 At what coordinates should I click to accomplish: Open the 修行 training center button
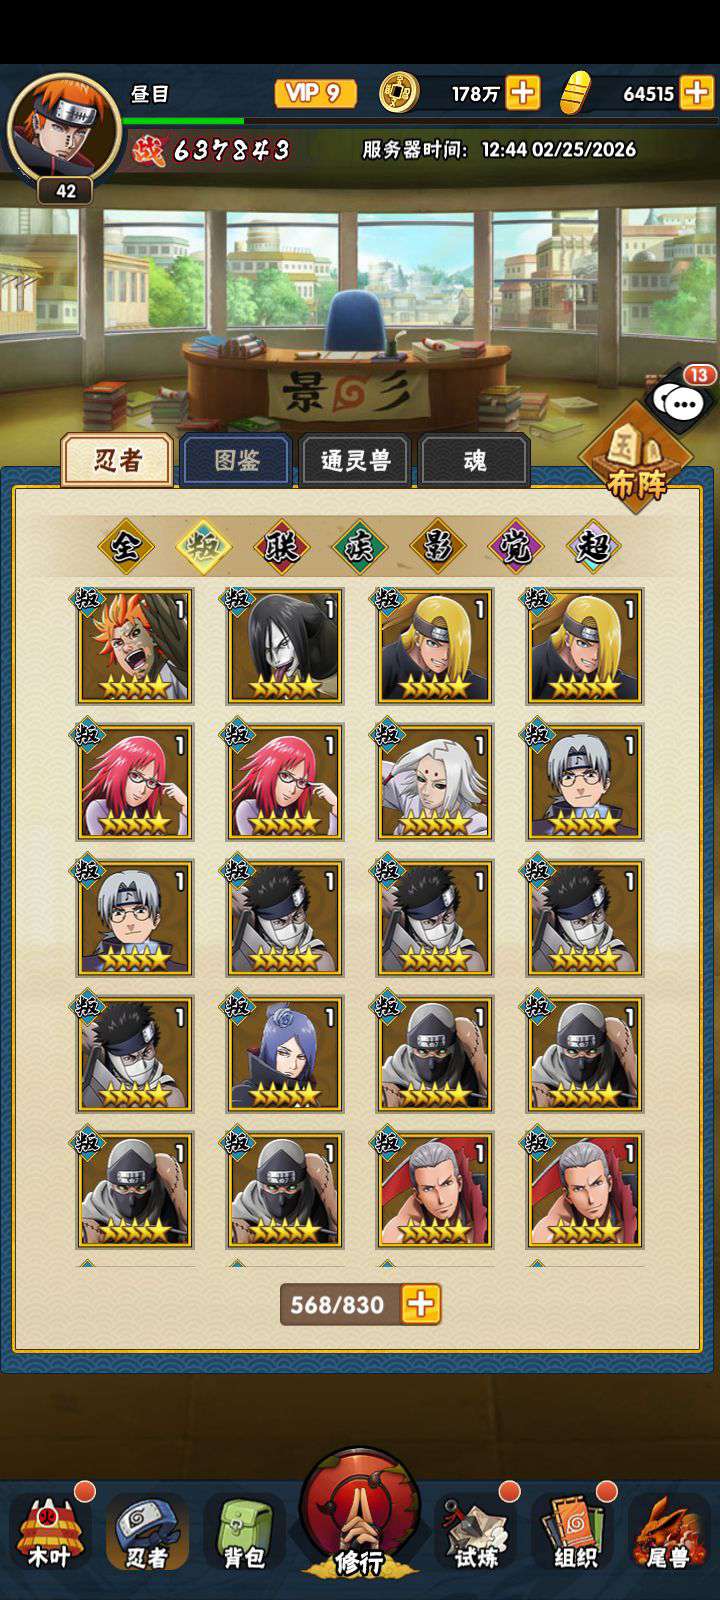(x=360, y=1517)
